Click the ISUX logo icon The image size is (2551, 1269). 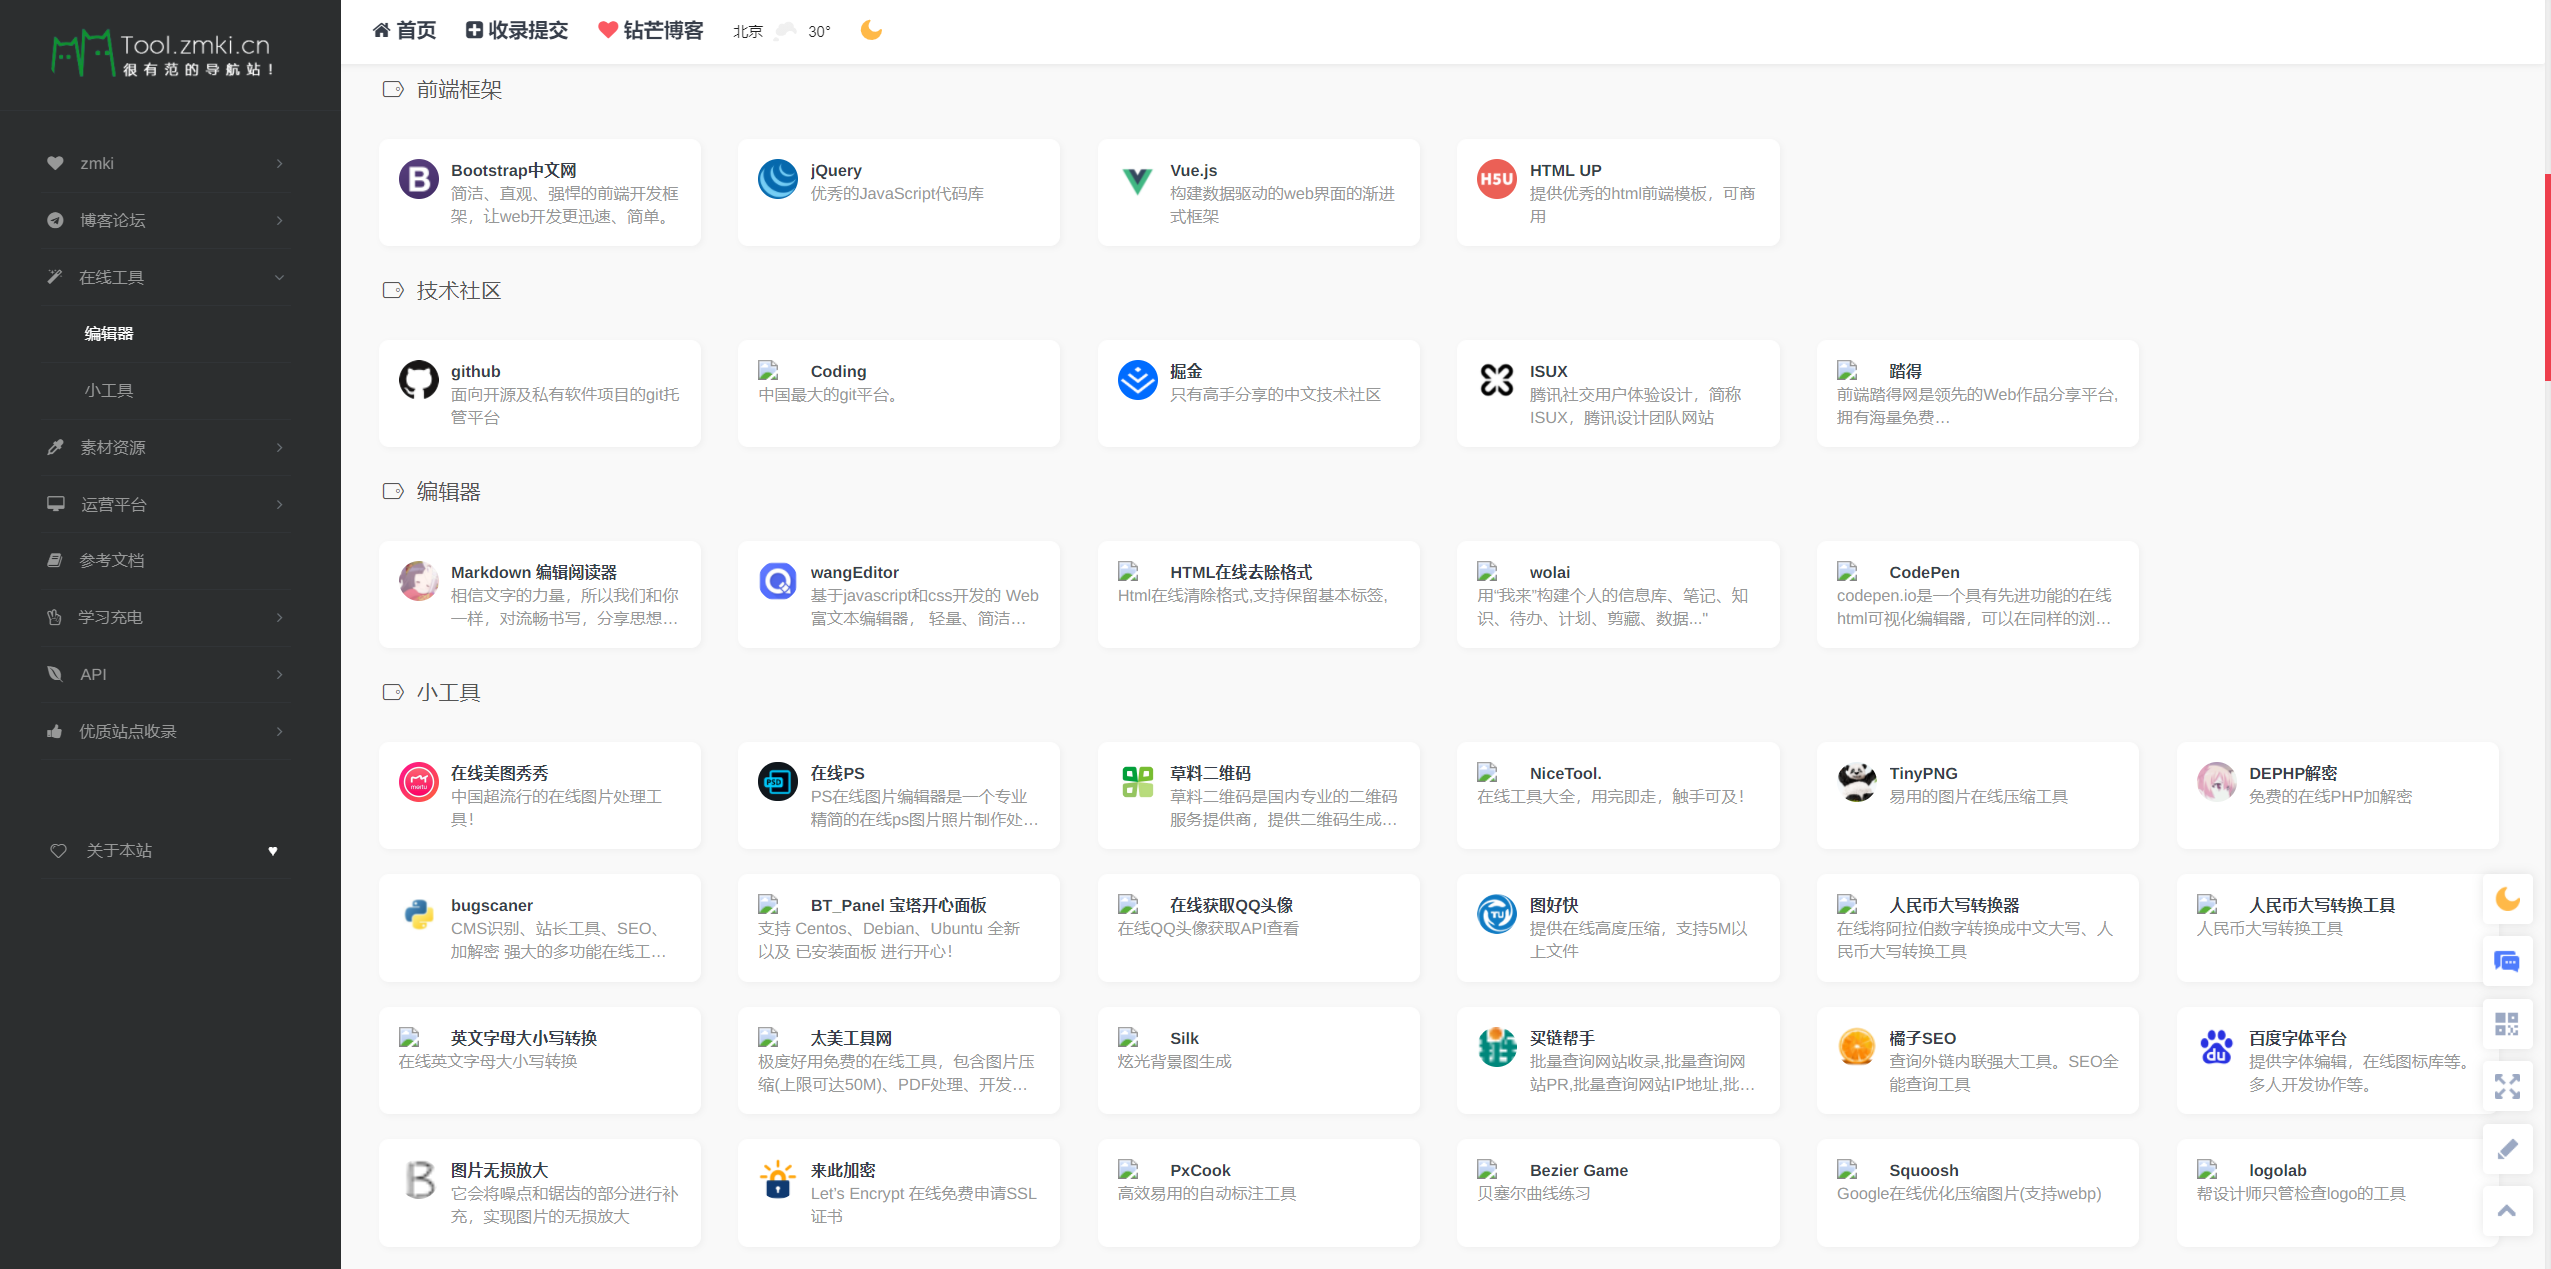[1497, 381]
